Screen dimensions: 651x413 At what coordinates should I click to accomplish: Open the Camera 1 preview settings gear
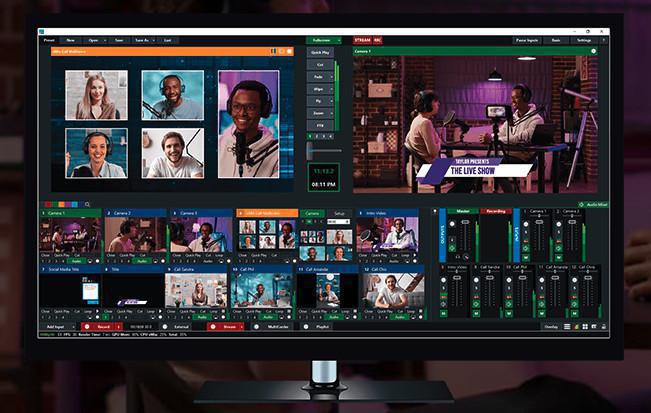pyautogui.click(x=593, y=51)
